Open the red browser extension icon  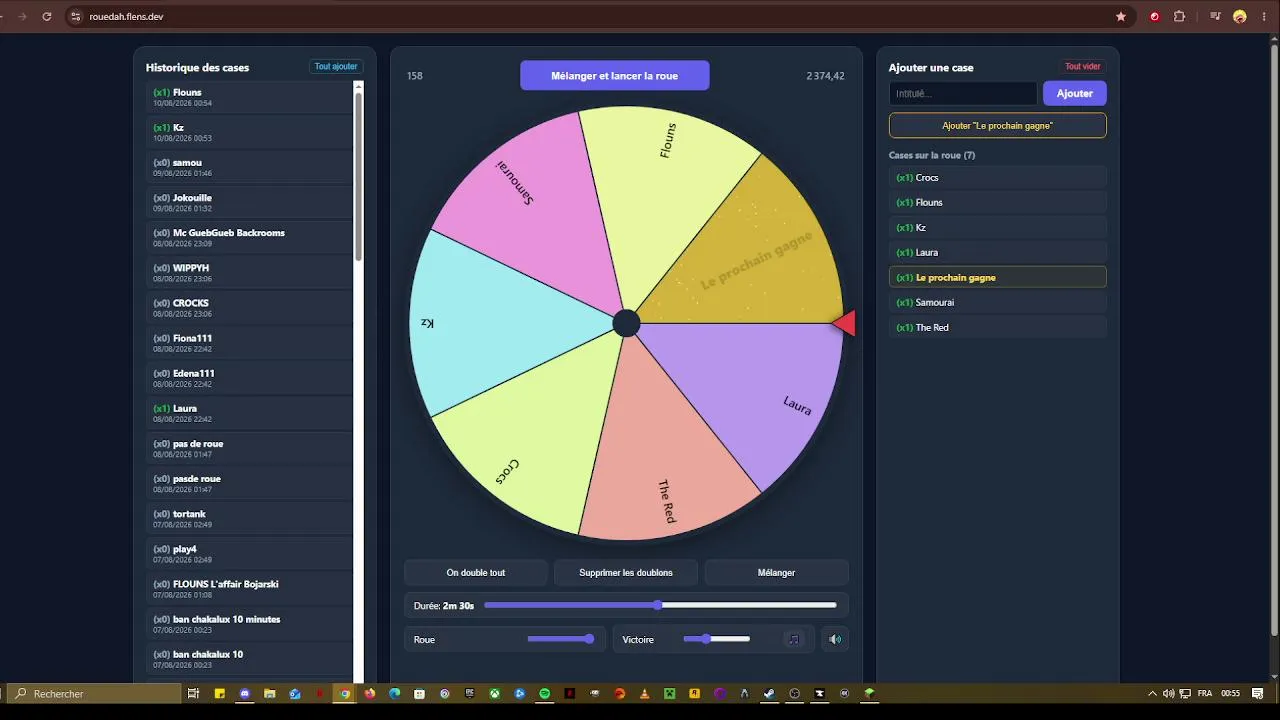(1155, 17)
